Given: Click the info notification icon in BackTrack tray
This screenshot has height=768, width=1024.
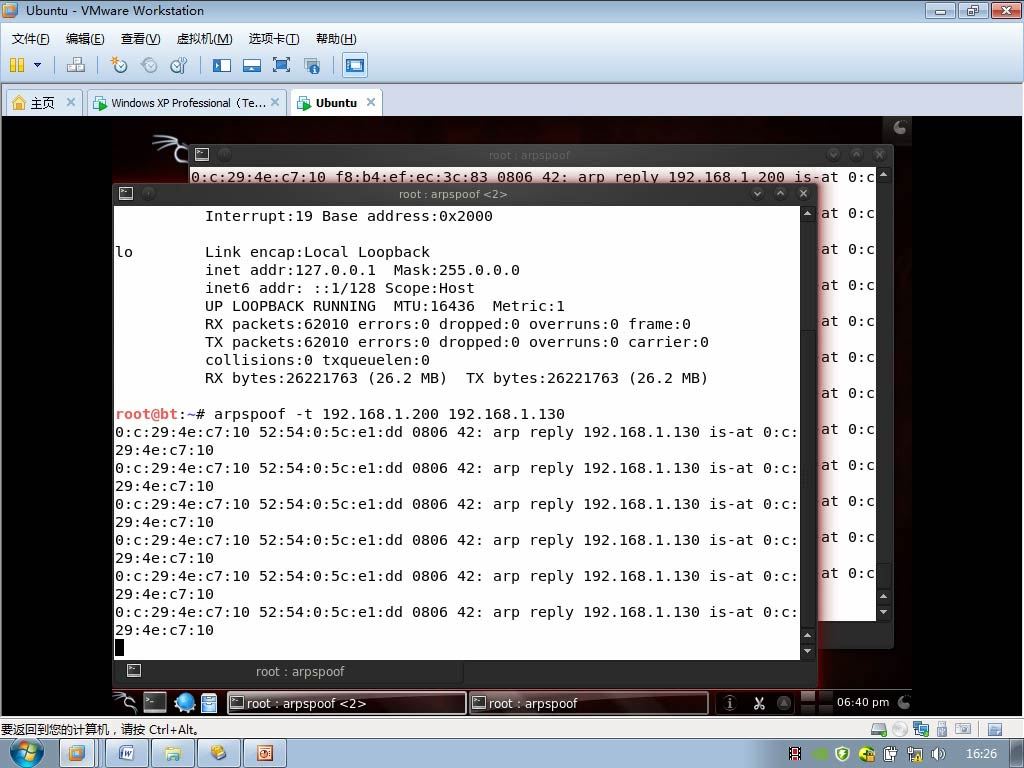Looking at the screenshot, I should pyautogui.click(x=729, y=703).
